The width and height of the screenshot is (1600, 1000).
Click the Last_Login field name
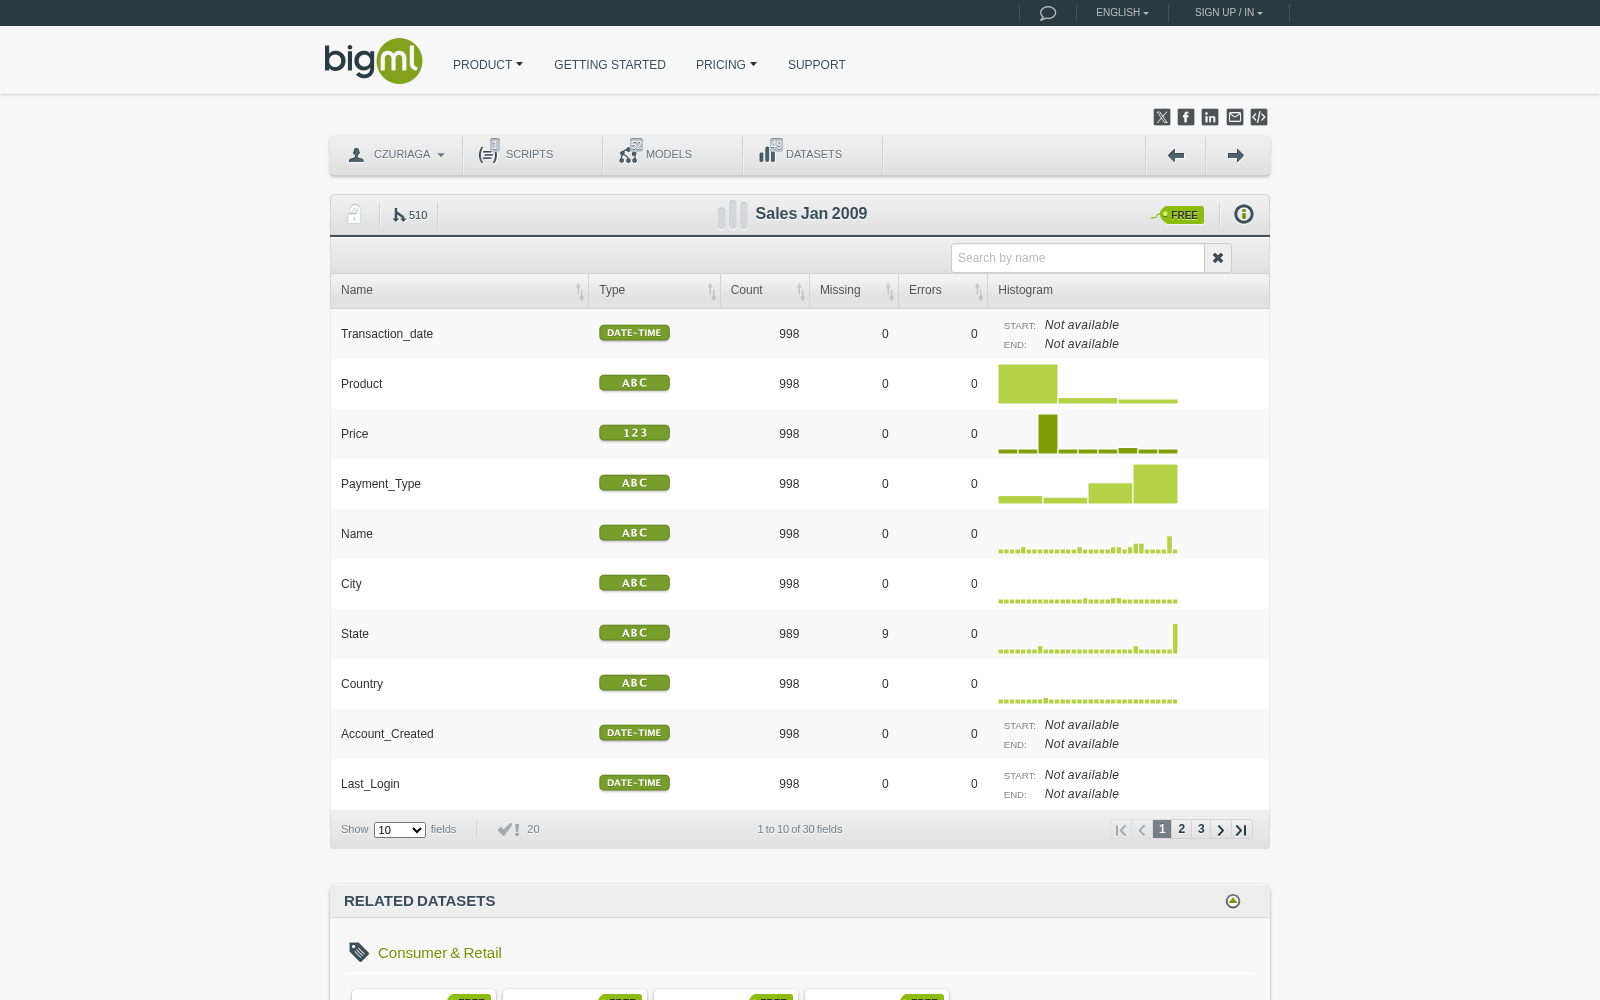(370, 784)
